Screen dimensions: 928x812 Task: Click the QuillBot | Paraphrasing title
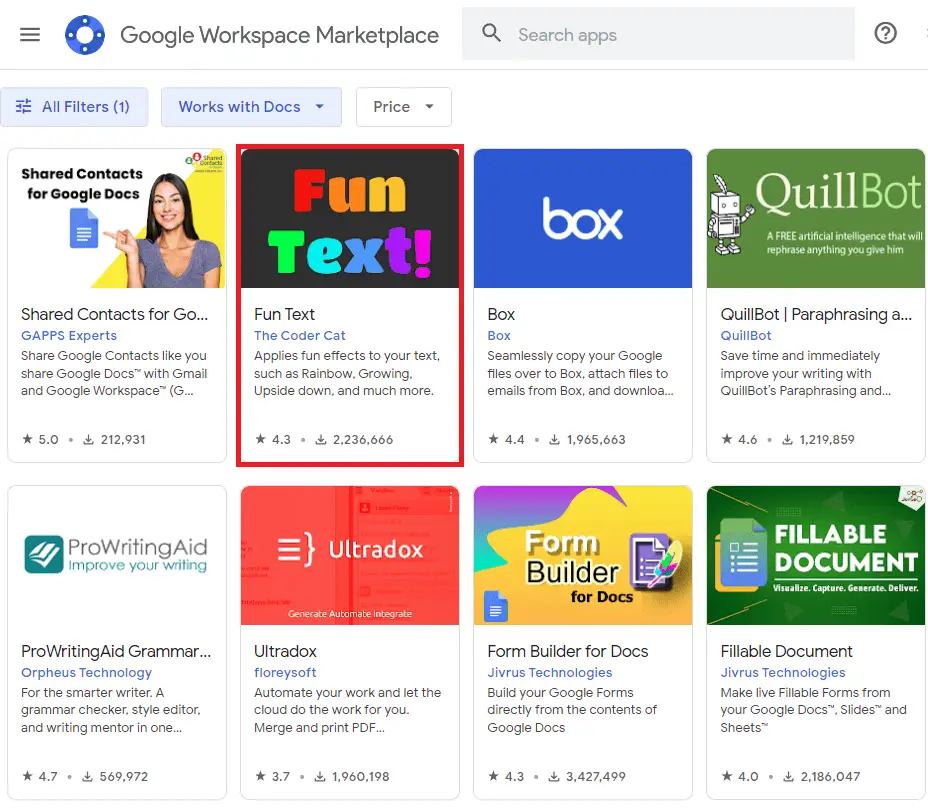816,314
